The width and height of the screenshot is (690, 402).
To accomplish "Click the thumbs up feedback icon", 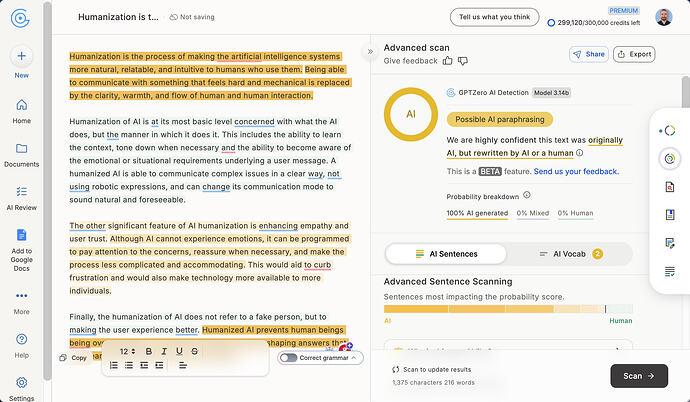I will 448,61.
